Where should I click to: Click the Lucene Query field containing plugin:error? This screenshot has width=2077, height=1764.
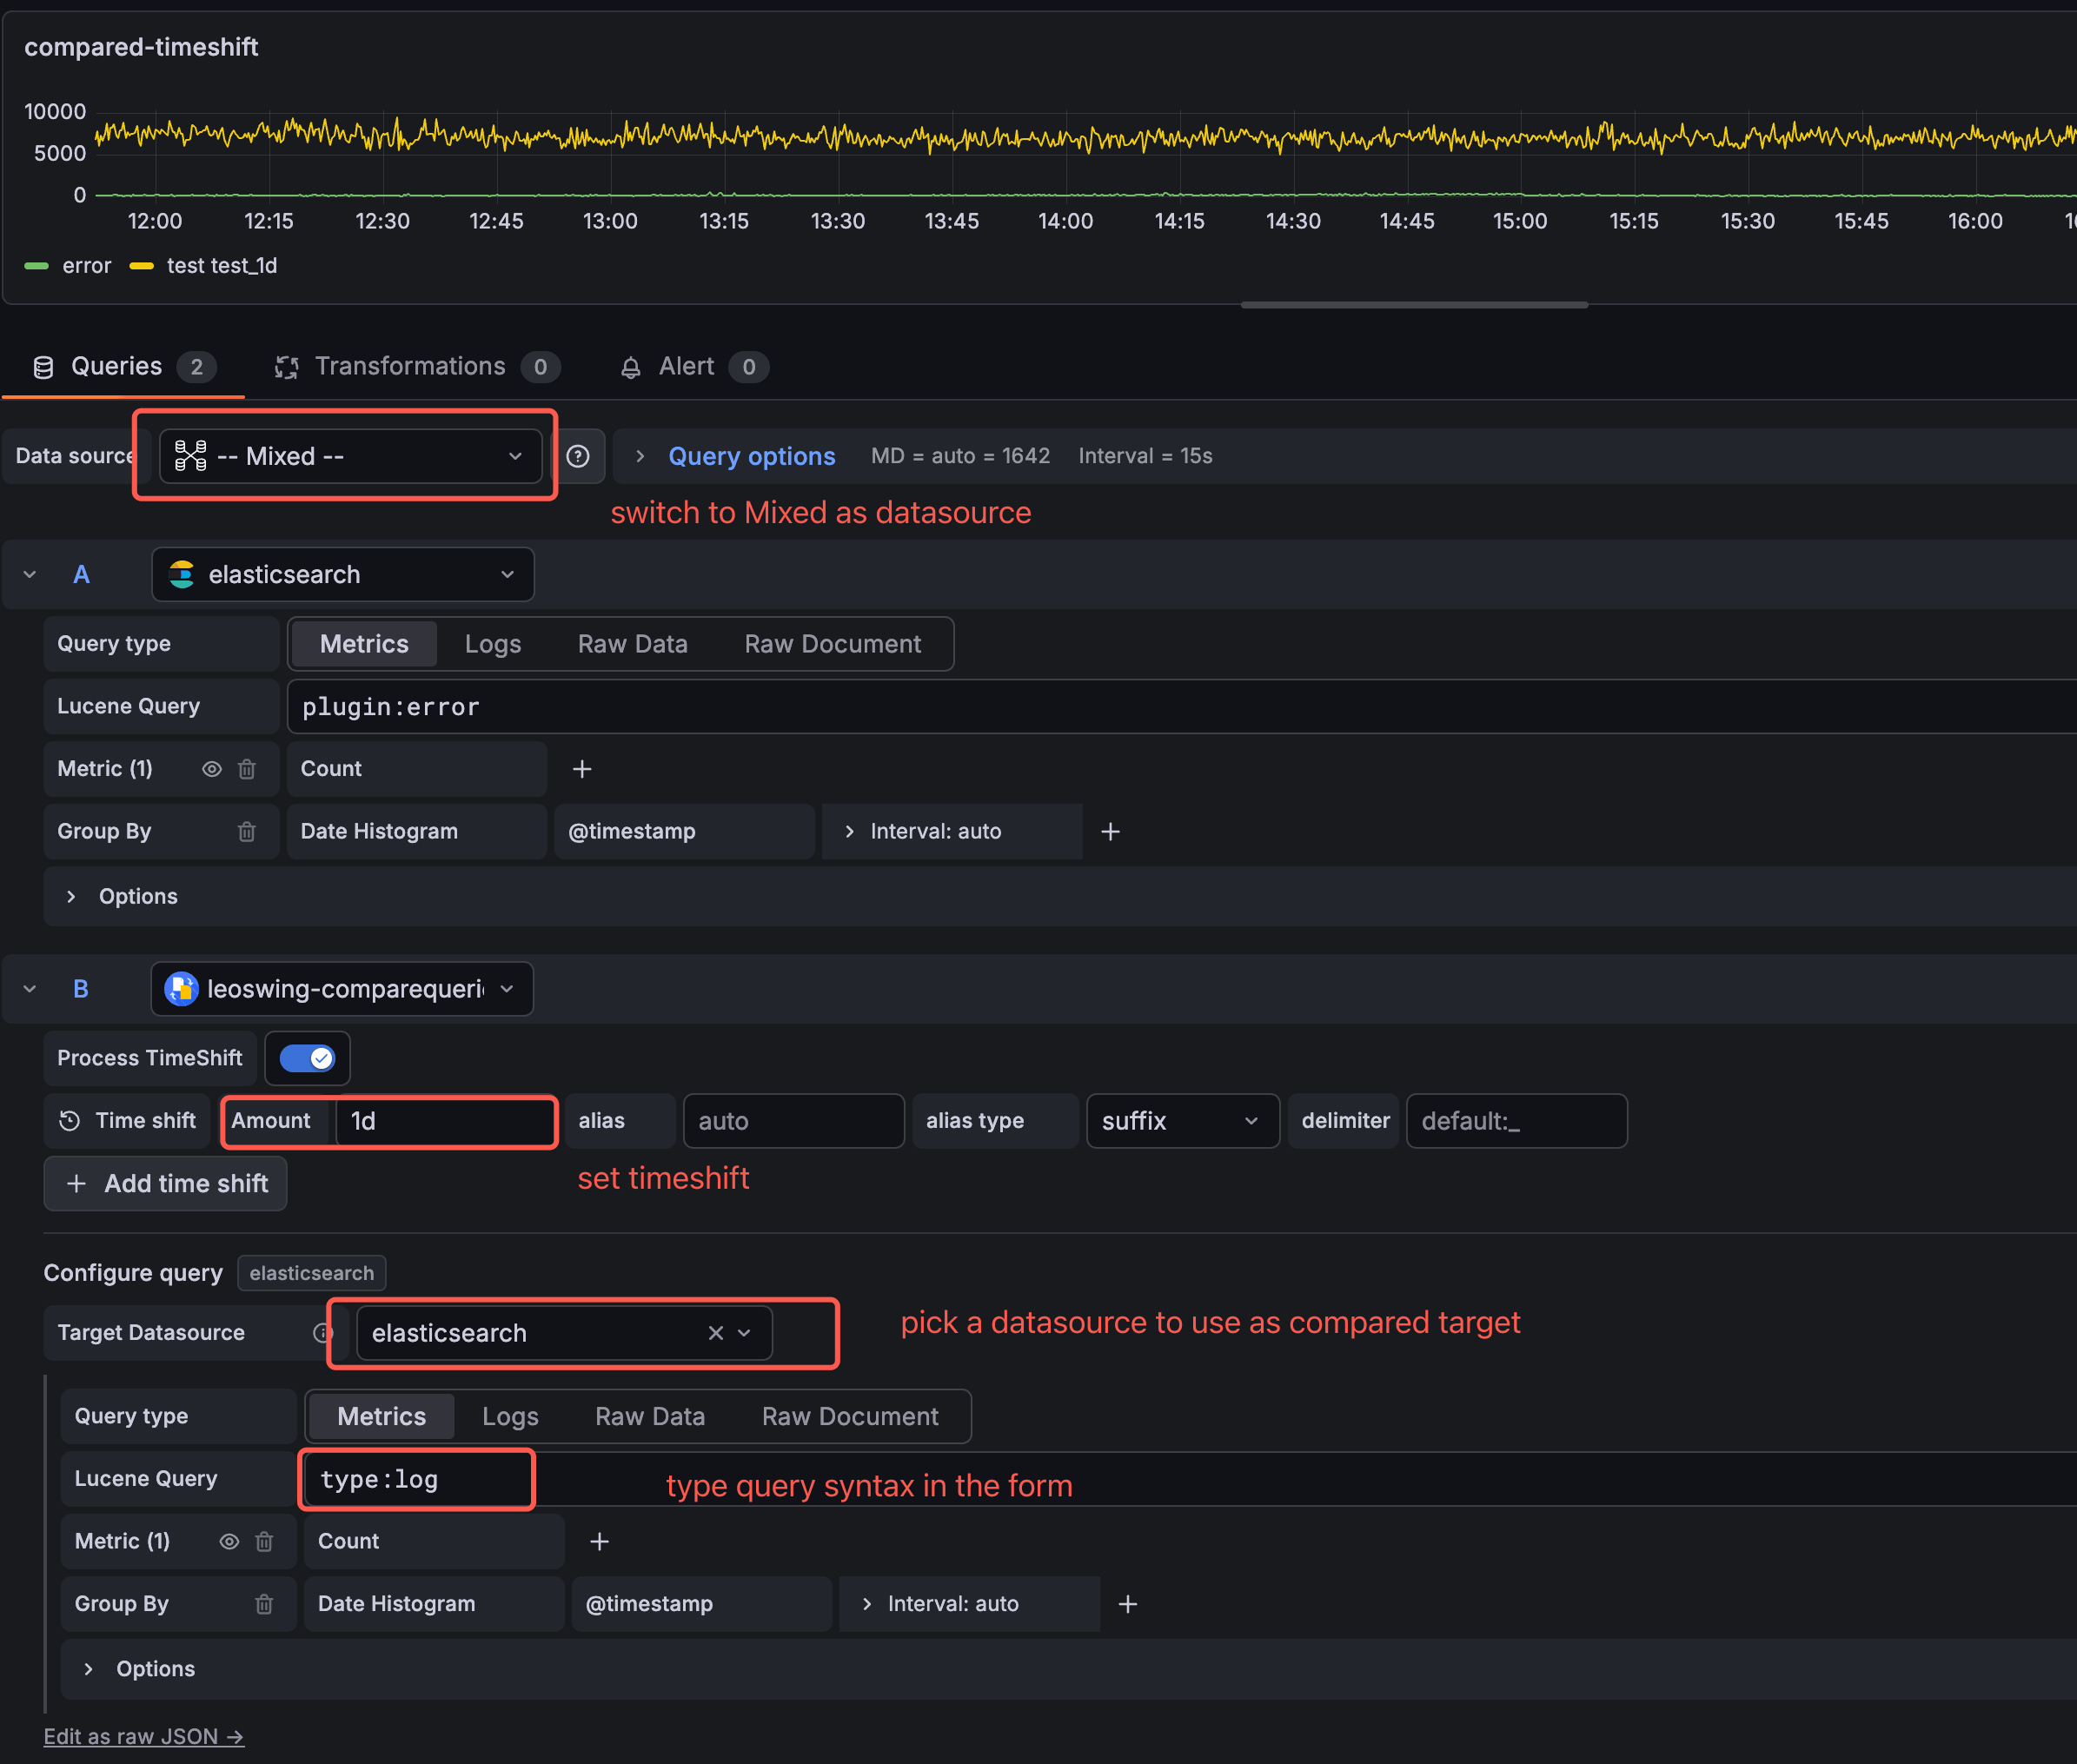(x=1182, y=707)
